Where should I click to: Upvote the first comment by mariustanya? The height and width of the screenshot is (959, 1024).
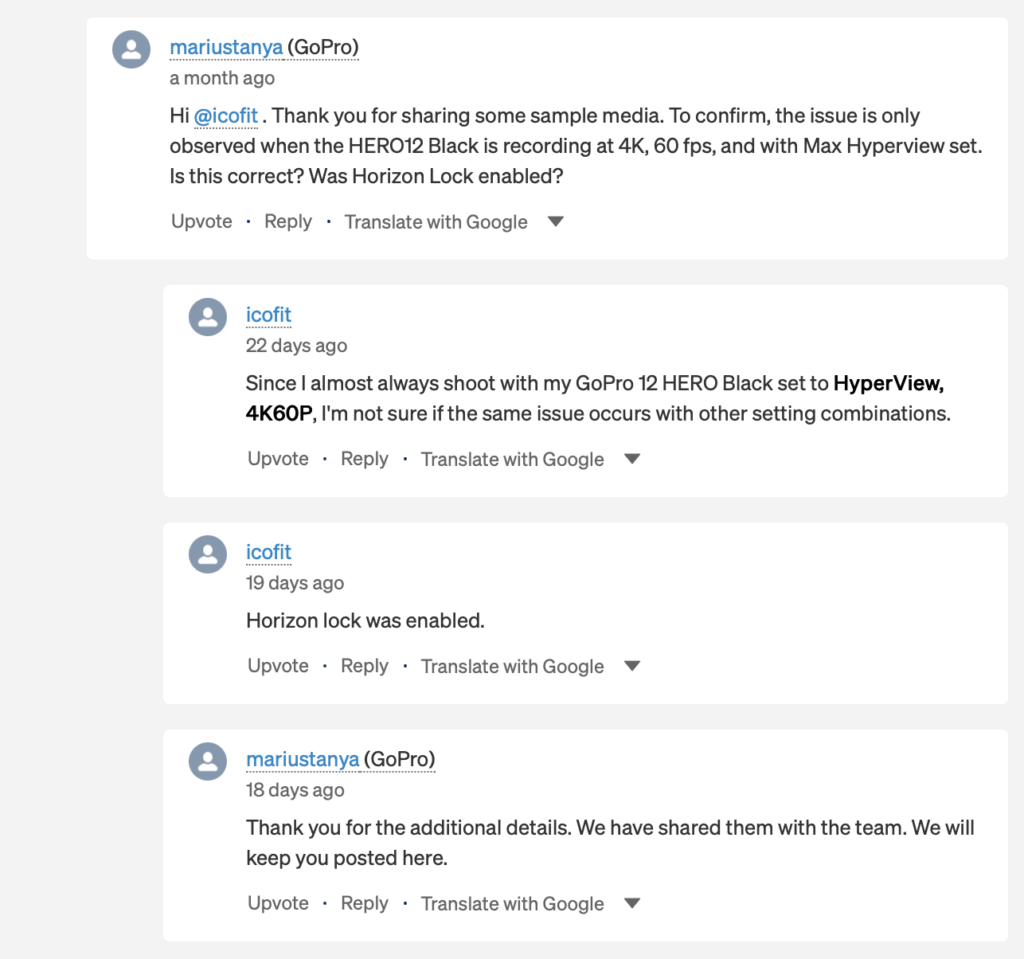[x=202, y=221]
